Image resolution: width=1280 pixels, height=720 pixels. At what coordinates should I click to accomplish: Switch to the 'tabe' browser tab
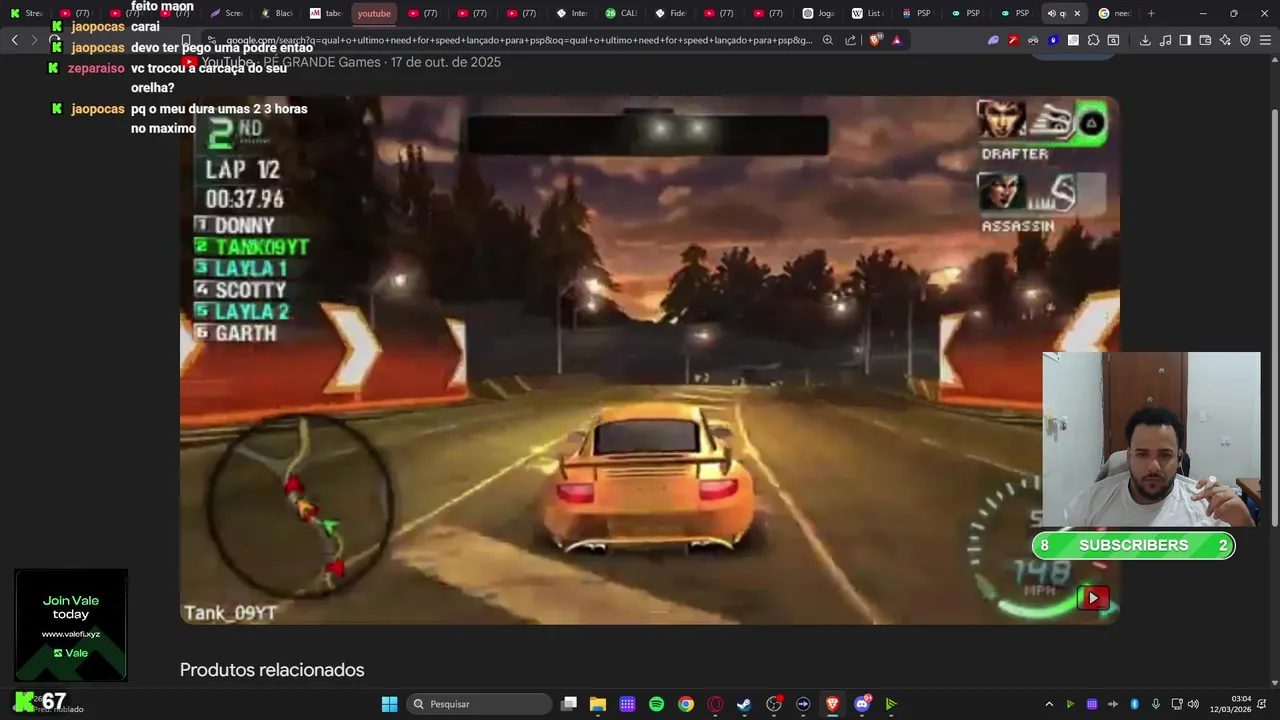pyautogui.click(x=326, y=13)
